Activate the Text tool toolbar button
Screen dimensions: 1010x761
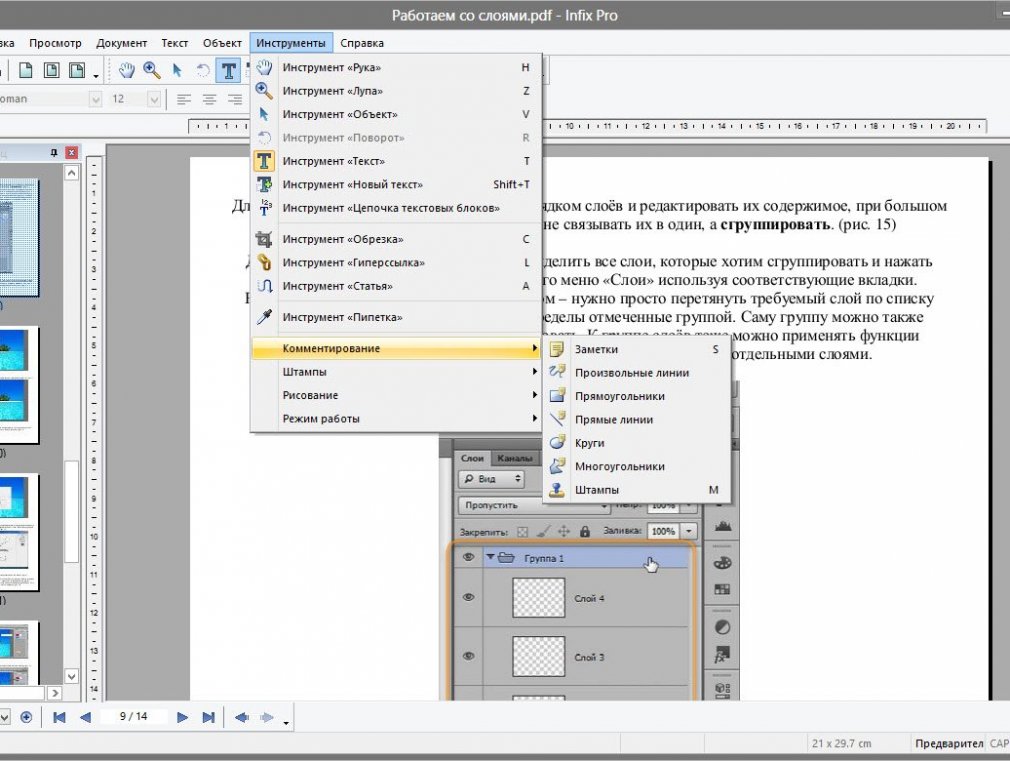(228, 70)
